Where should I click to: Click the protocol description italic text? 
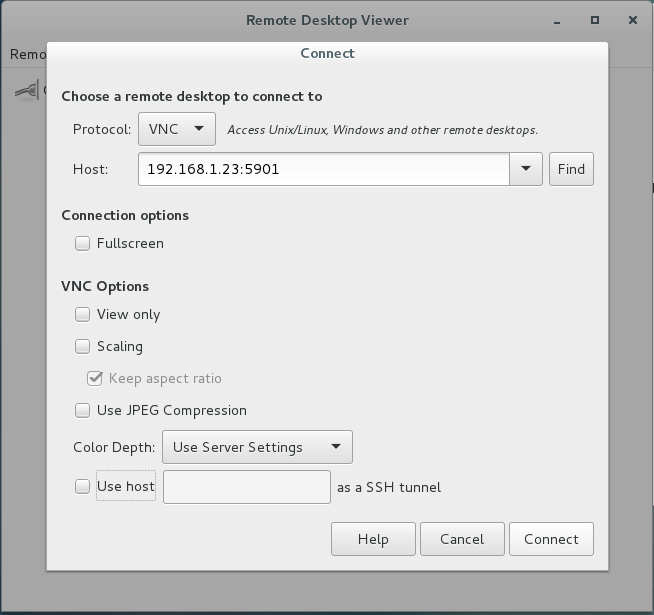pyautogui.click(x=382, y=130)
